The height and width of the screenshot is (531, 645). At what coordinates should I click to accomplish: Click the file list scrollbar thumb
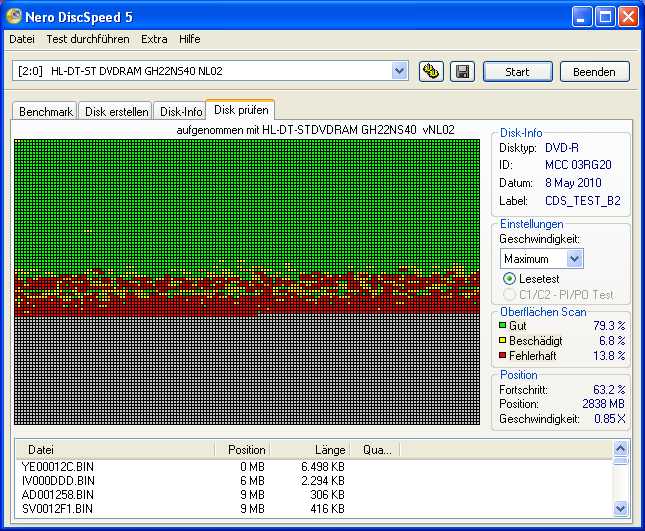tap(620, 461)
